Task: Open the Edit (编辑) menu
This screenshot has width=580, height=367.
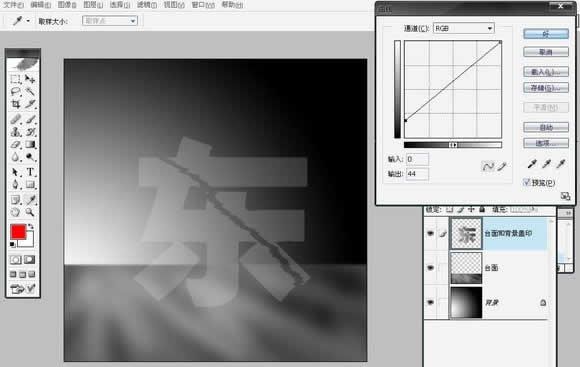Action: [41, 5]
